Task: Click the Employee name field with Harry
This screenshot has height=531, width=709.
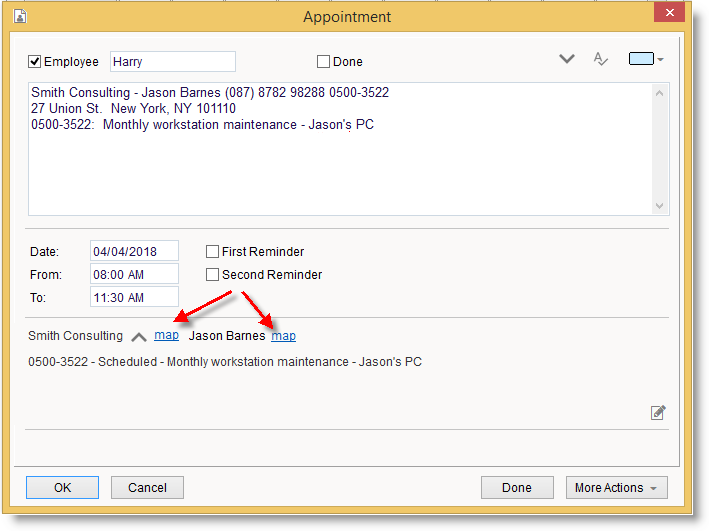Action: 172,62
